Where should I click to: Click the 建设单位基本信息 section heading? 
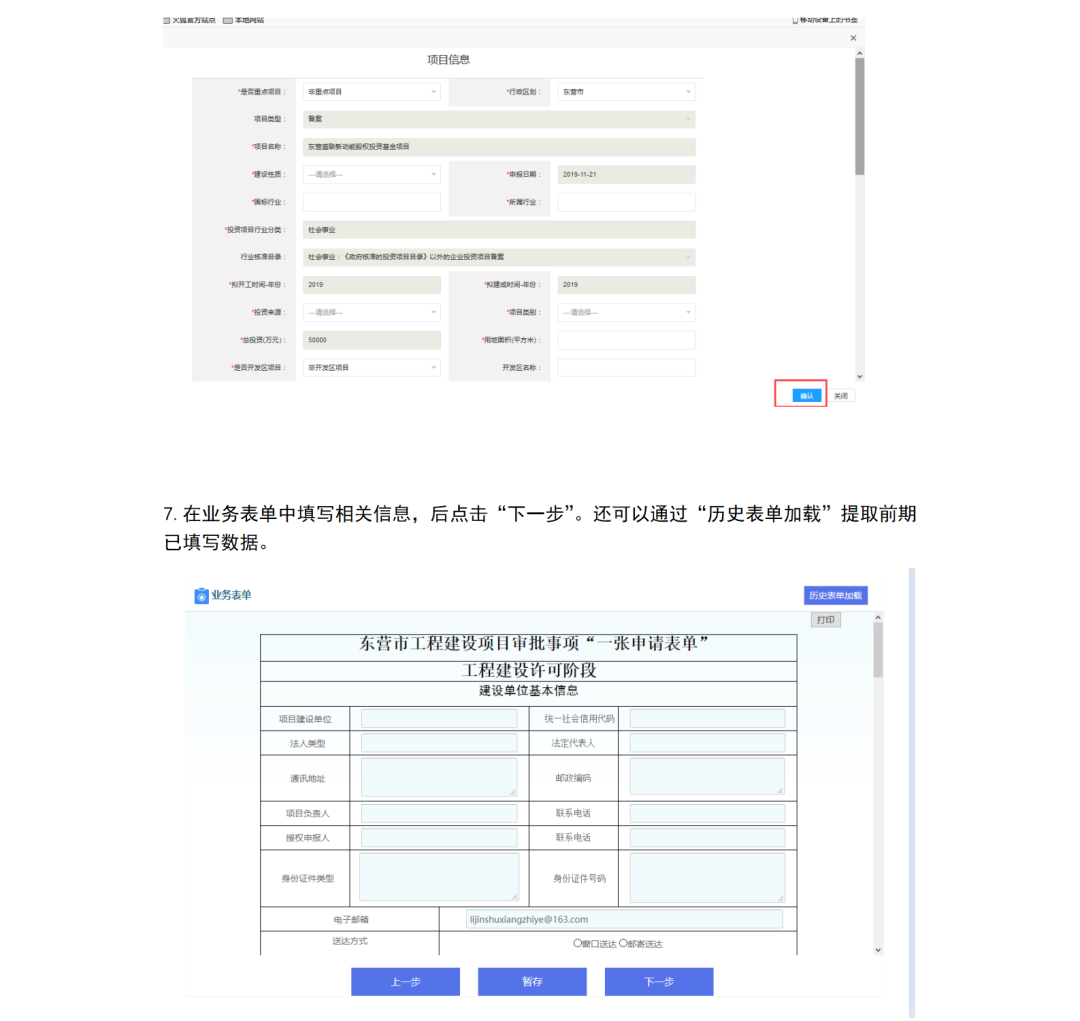coord(529,691)
